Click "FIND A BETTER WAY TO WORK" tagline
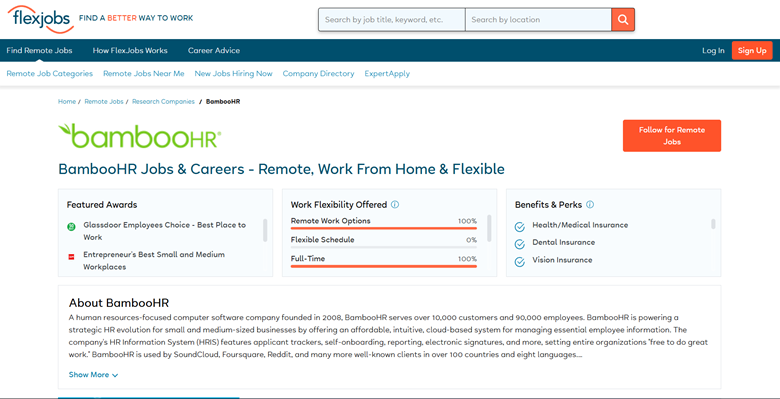Screen dimensions: 780x399 tap(136, 18)
